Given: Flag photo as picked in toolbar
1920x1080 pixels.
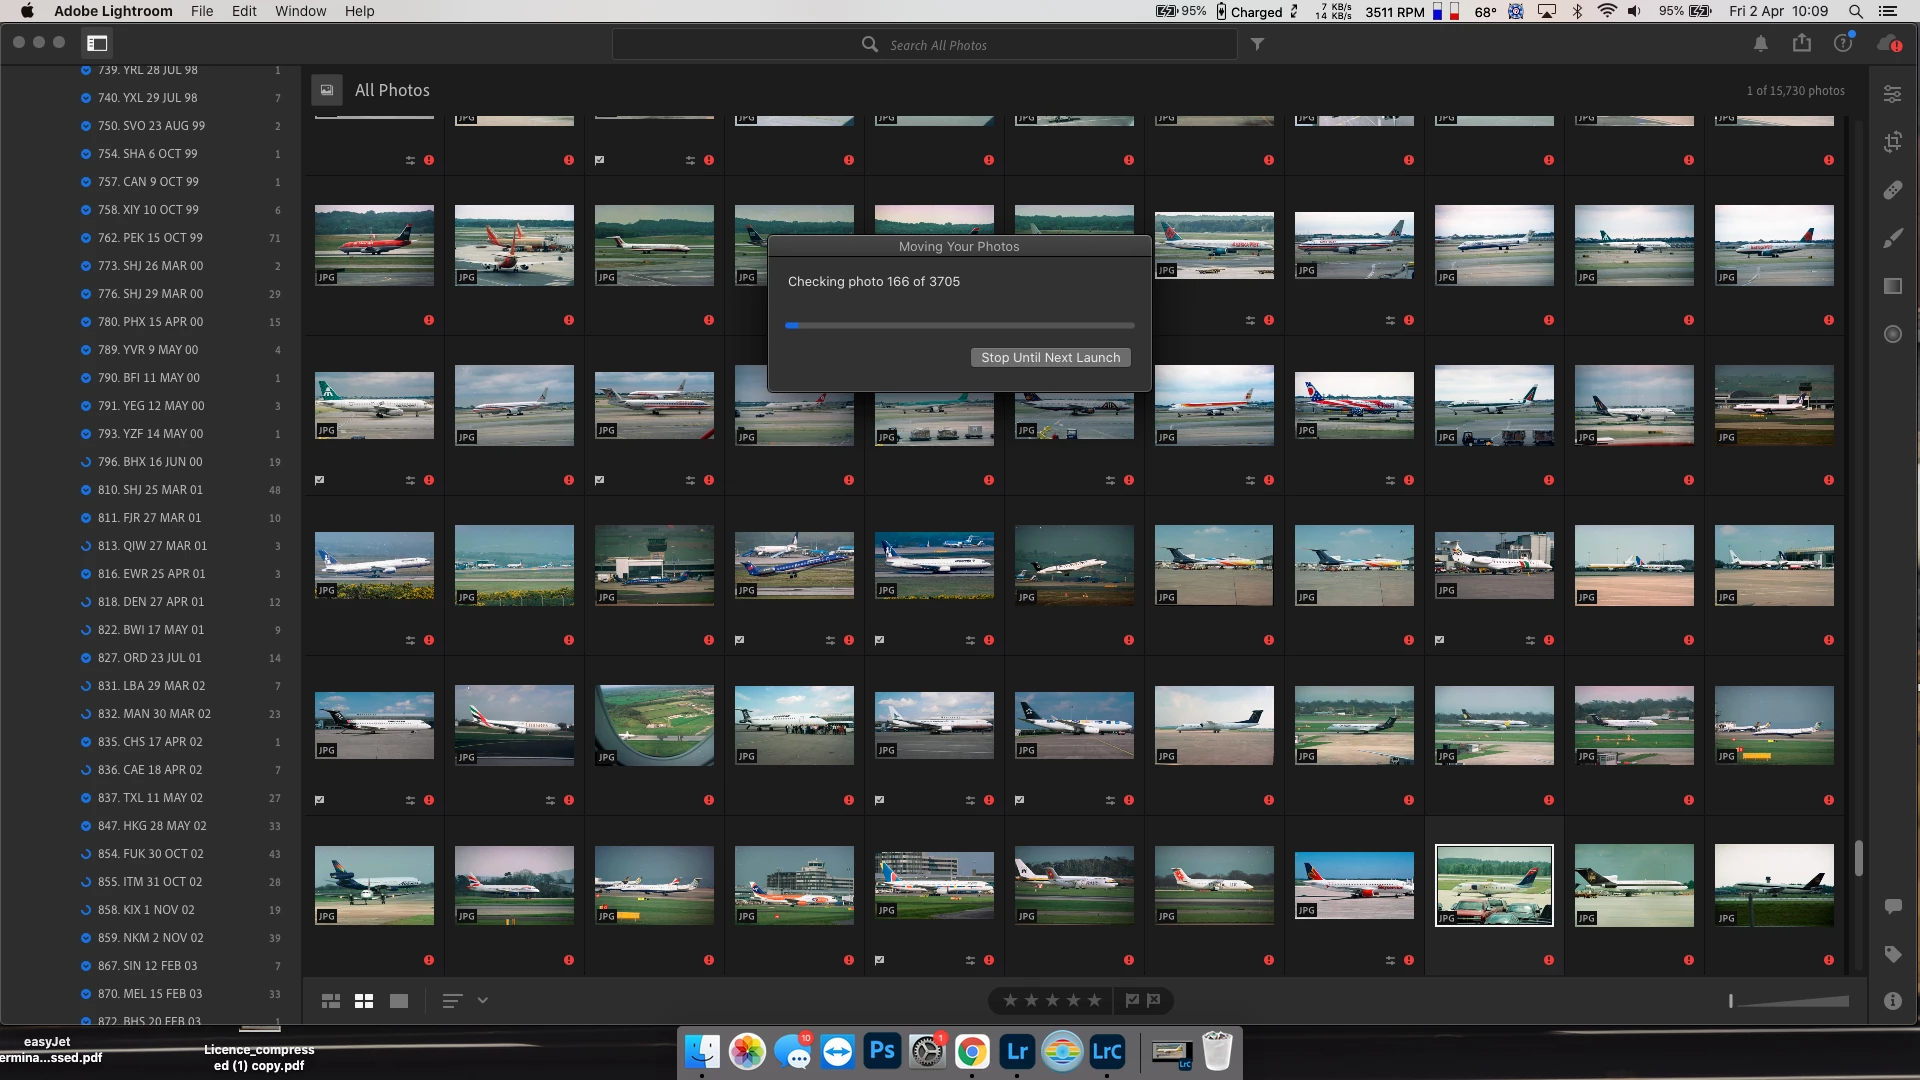Looking at the screenshot, I should point(1132,1000).
